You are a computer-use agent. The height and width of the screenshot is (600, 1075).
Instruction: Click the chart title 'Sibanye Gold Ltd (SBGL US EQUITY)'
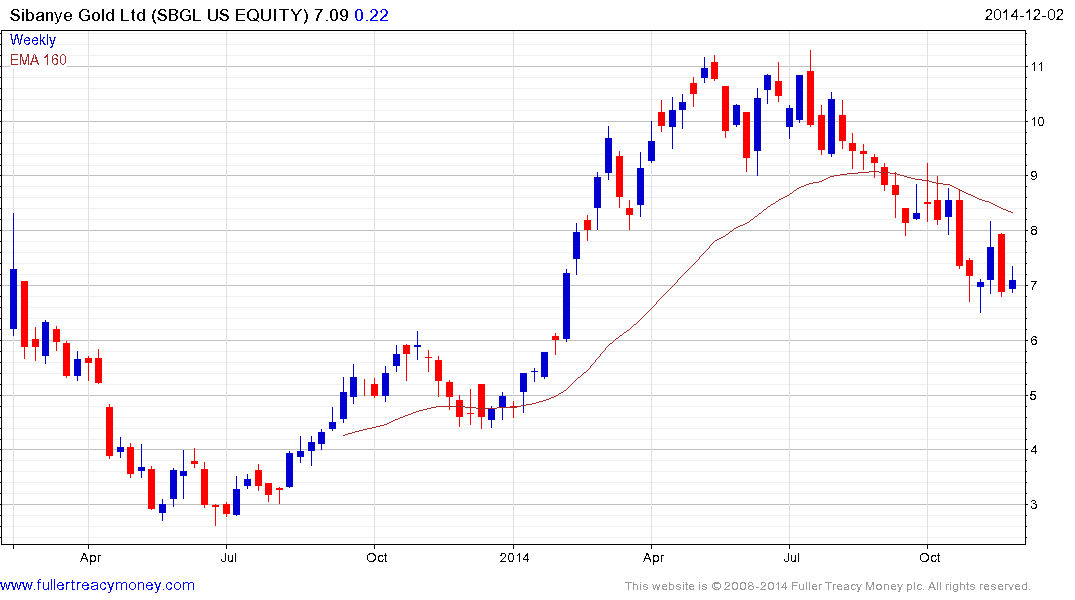point(159,15)
